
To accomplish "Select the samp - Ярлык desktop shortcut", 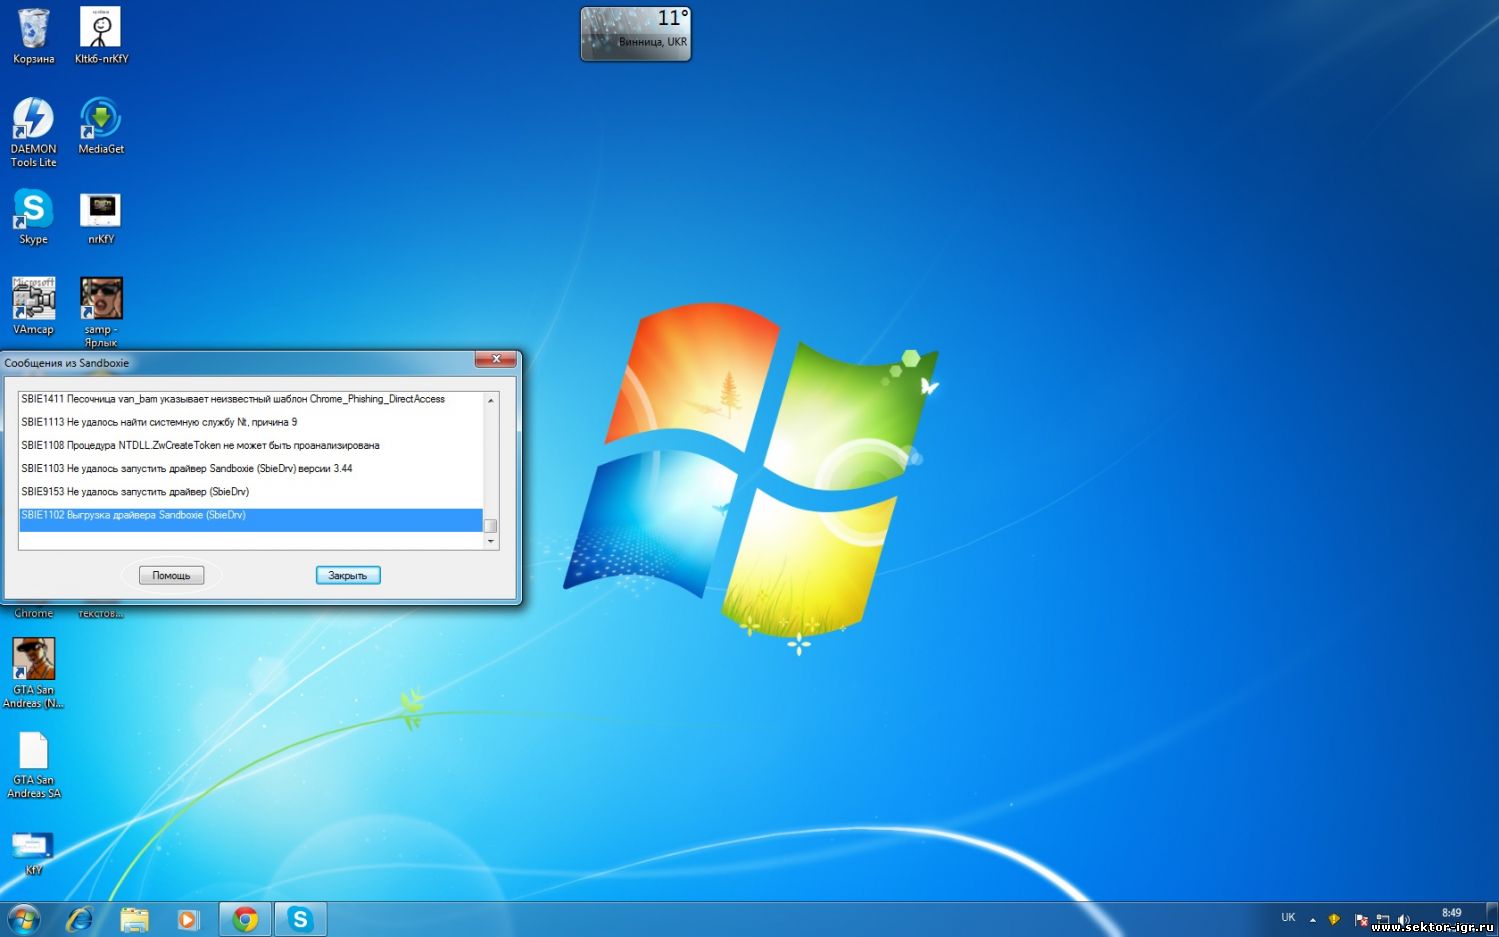I will [101, 311].
